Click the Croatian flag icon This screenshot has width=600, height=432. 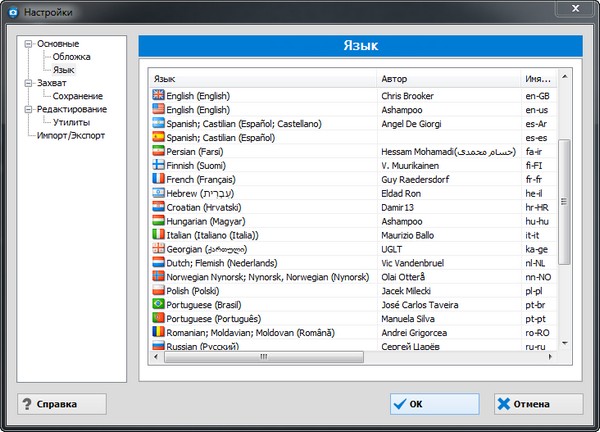coord(157,206)
